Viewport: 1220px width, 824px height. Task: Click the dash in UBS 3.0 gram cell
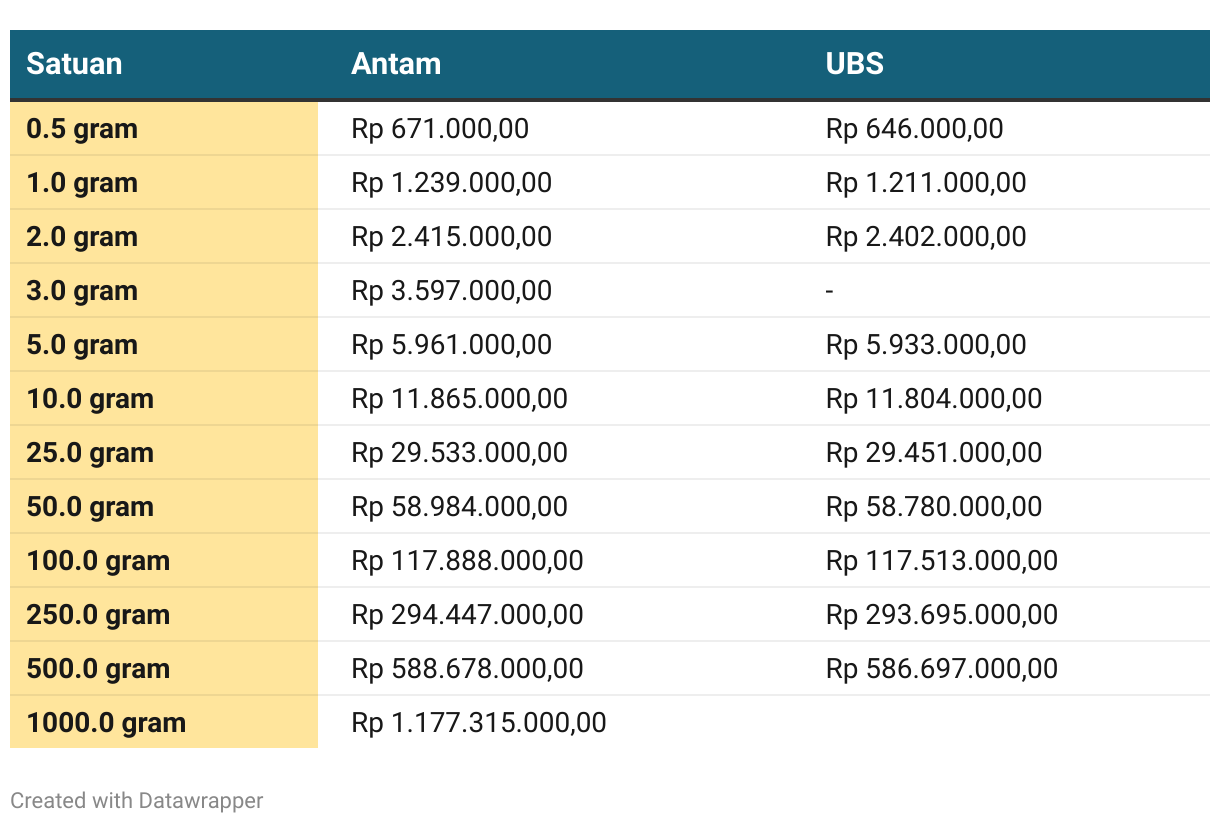[x=830, y=291]
